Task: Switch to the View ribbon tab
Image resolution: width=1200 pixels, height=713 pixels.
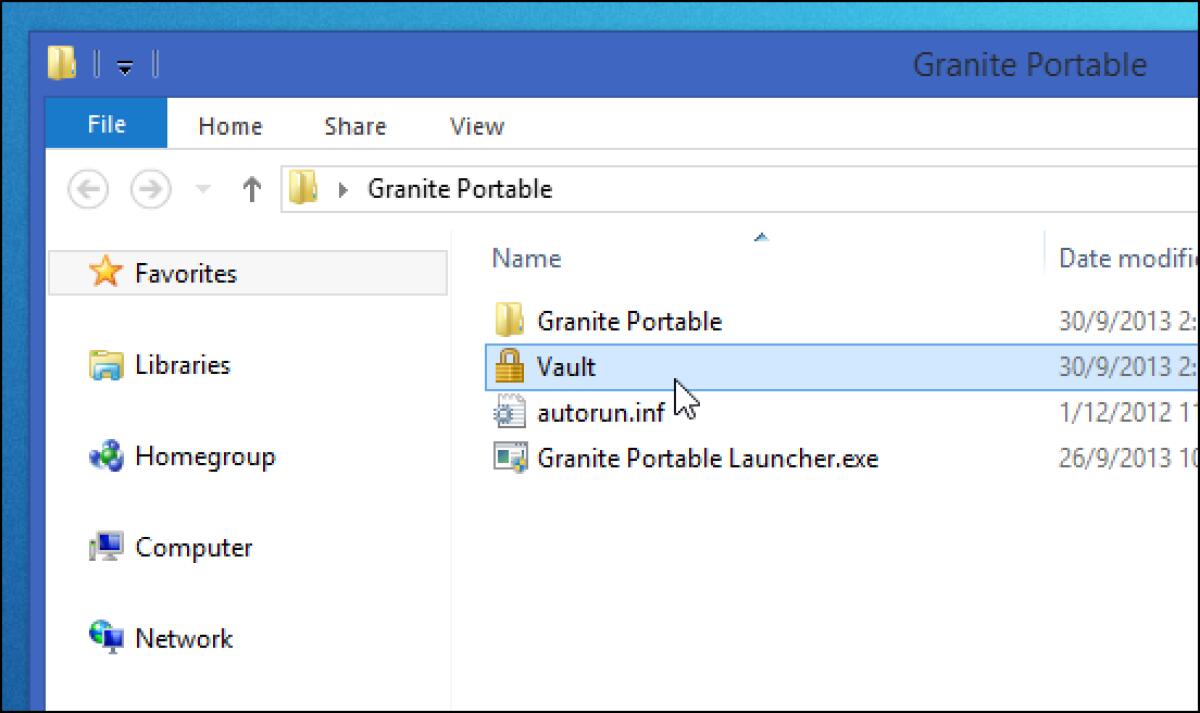Action: tap(475, 125)
